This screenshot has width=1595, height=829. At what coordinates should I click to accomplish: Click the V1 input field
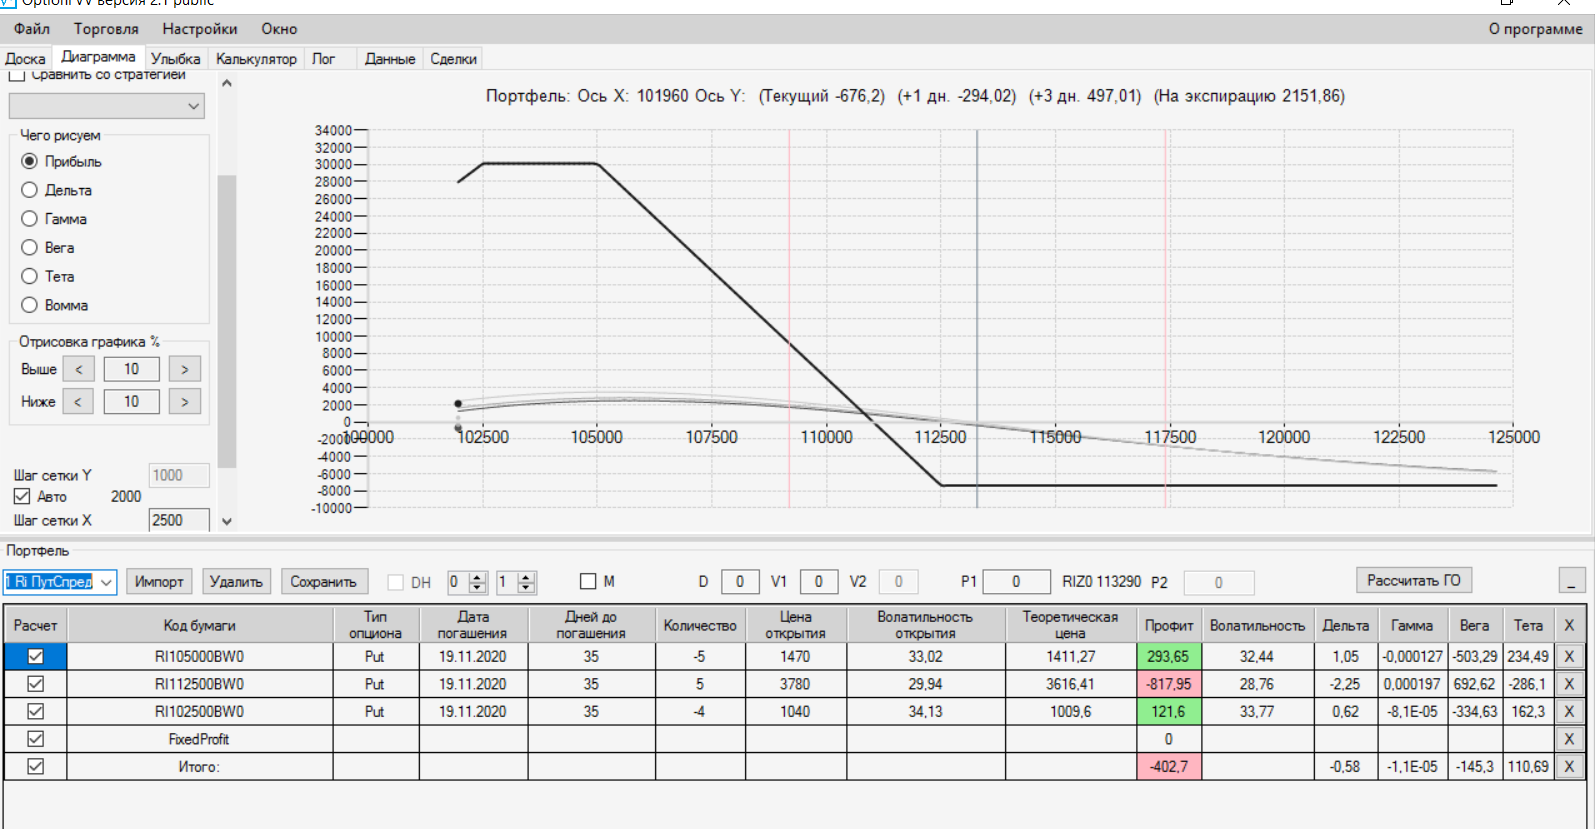tap(819, 581)
